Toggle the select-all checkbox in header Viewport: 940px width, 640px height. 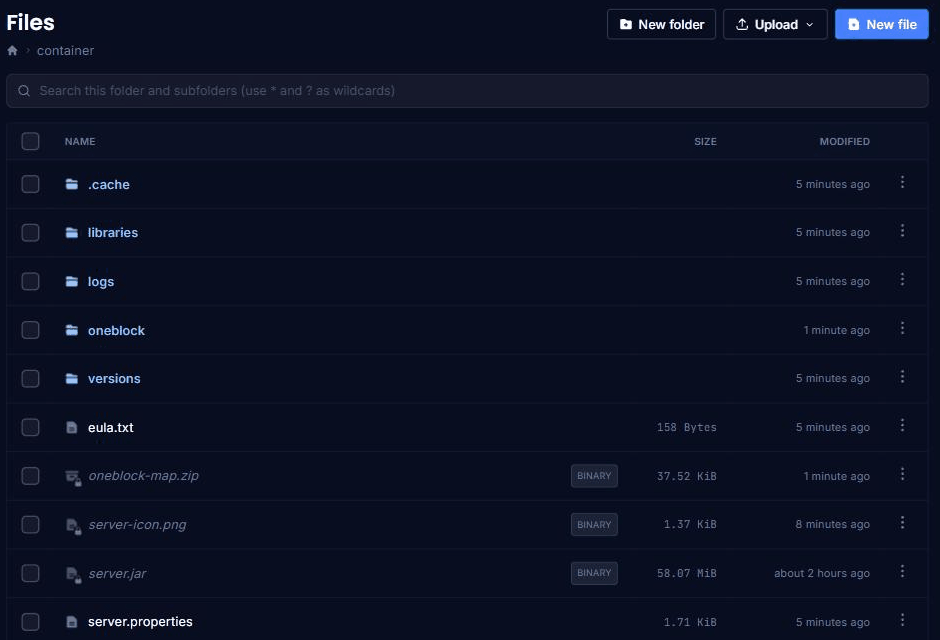click(x=31, y=141)
